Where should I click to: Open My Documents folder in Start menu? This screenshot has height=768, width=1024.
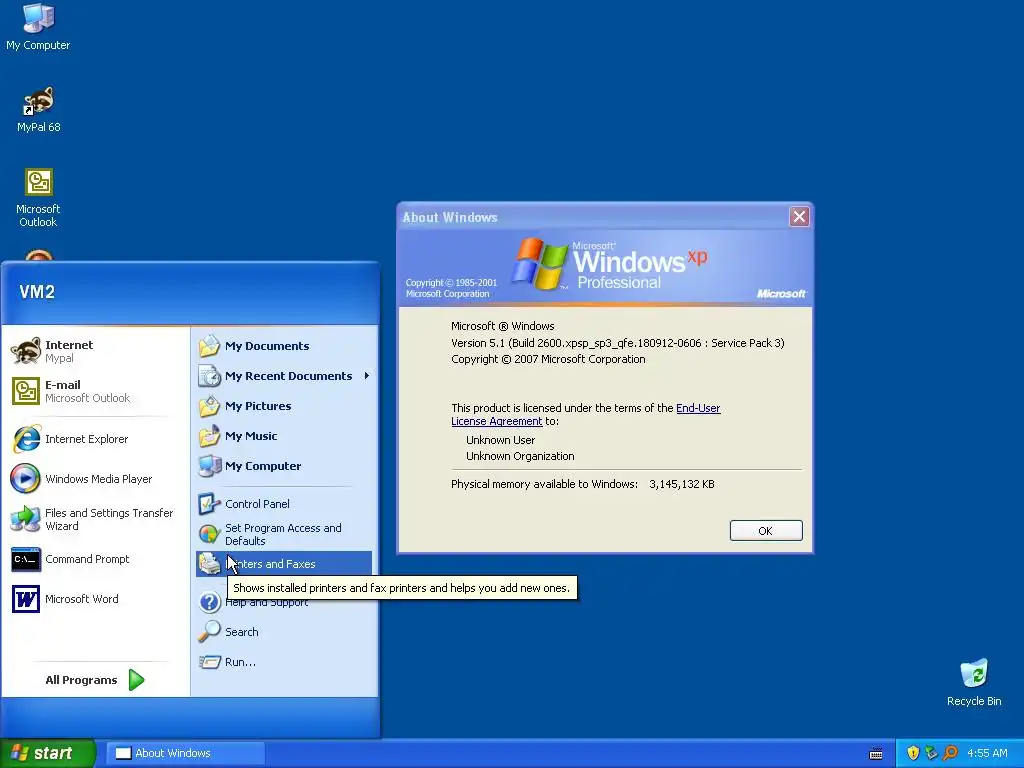[284, 345]
